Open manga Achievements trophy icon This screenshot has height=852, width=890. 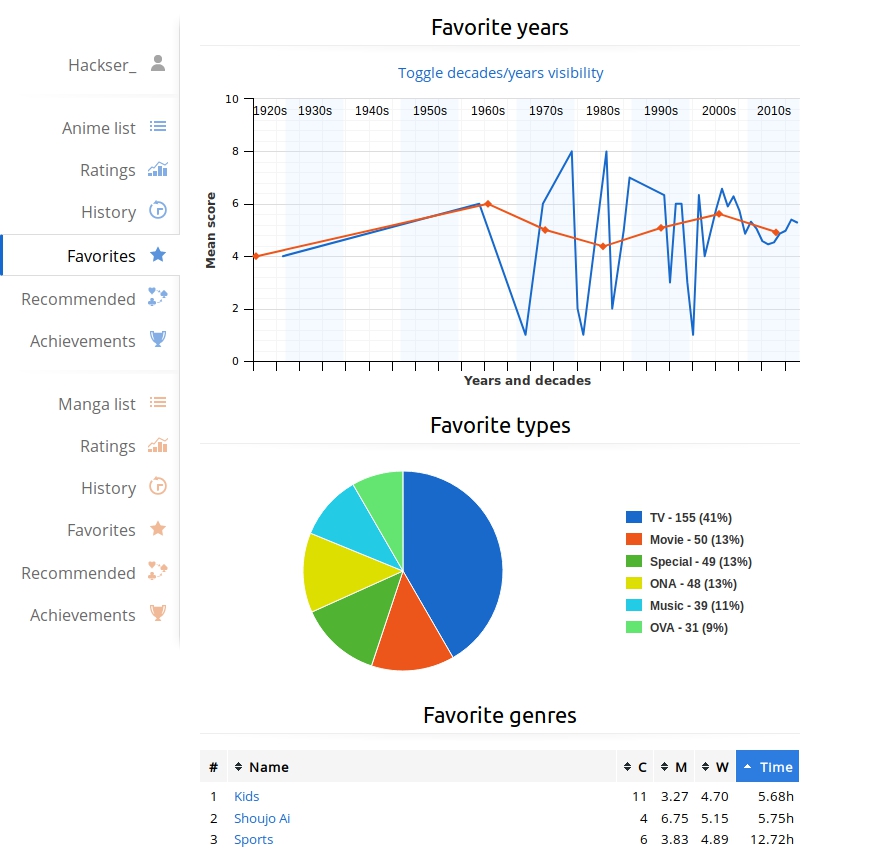[157, 614]
